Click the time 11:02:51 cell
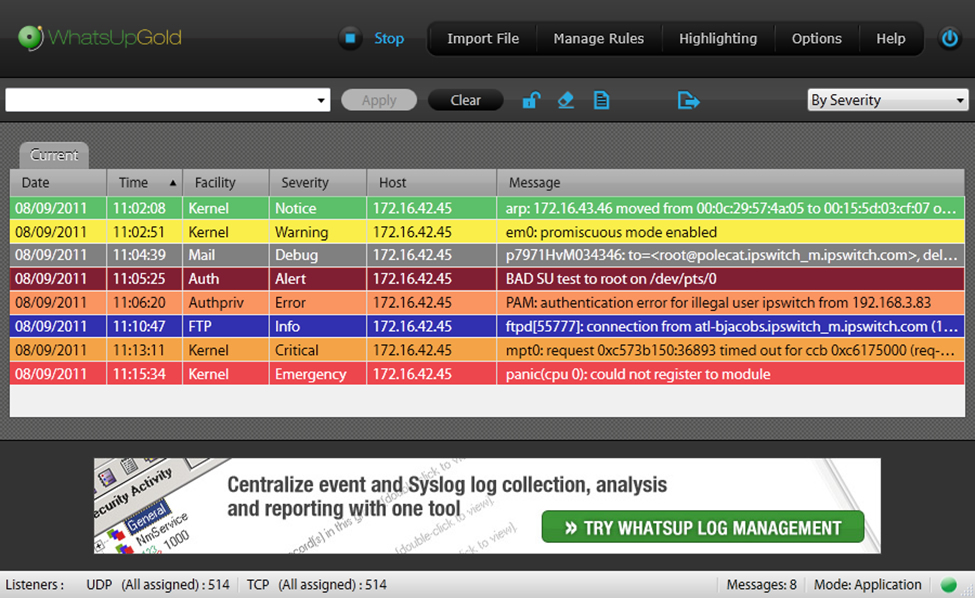Viewport: 975px width, 598px height. pos(144,232)
